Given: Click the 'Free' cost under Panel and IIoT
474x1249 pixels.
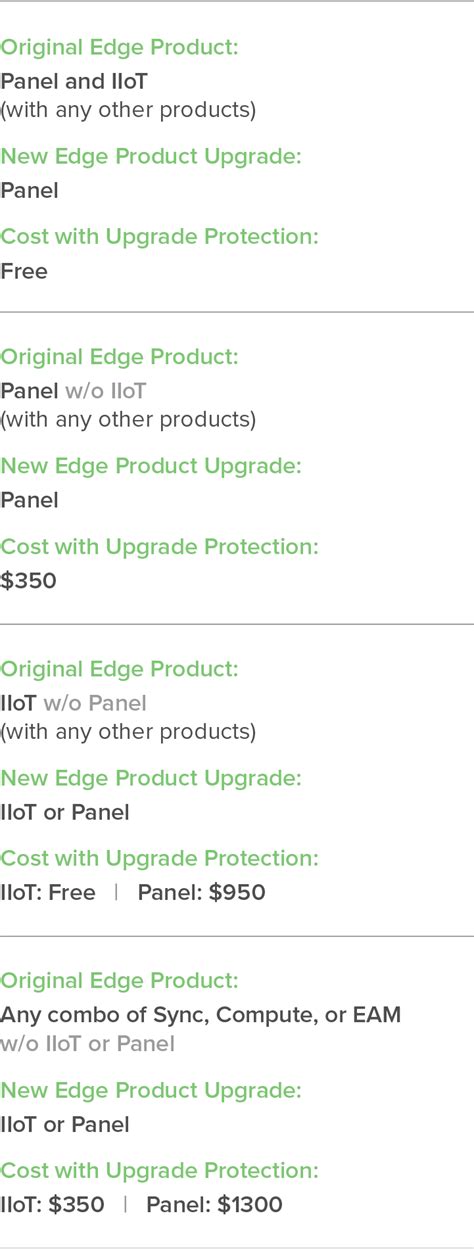Looking at the screenshot, I should [x=24, y=272].
